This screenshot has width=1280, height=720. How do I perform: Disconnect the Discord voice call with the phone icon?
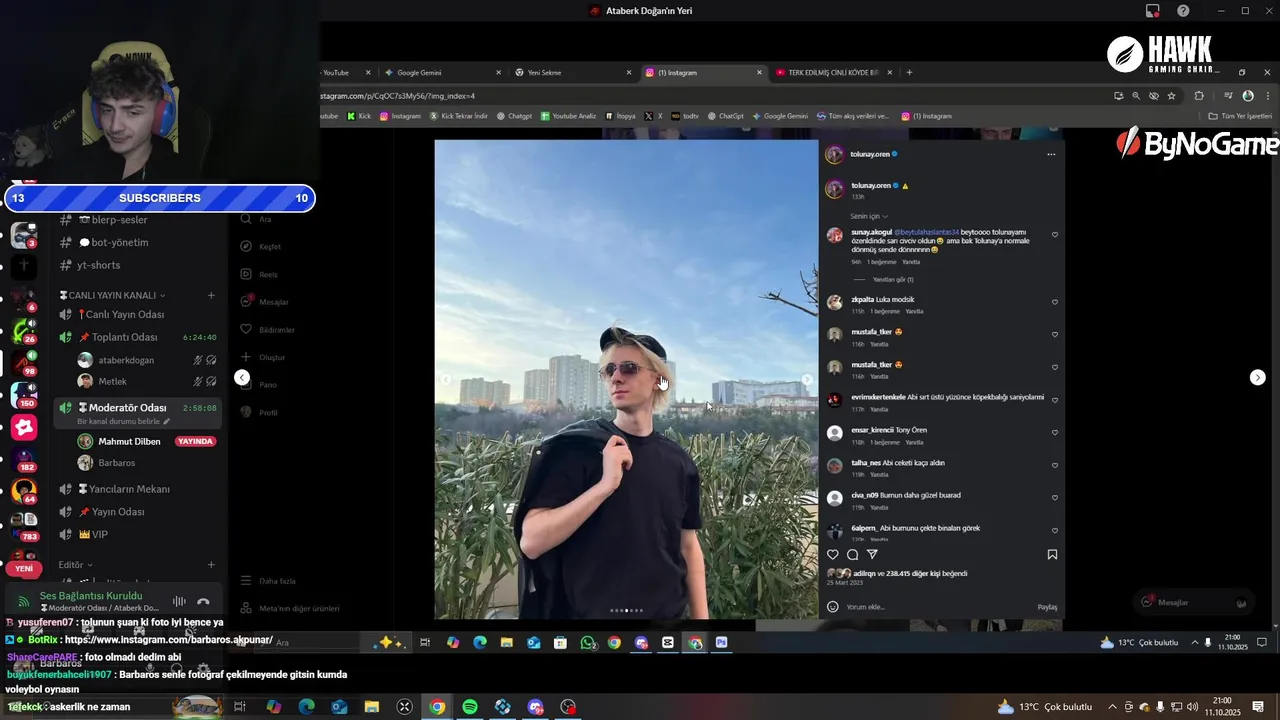point(203,601)
